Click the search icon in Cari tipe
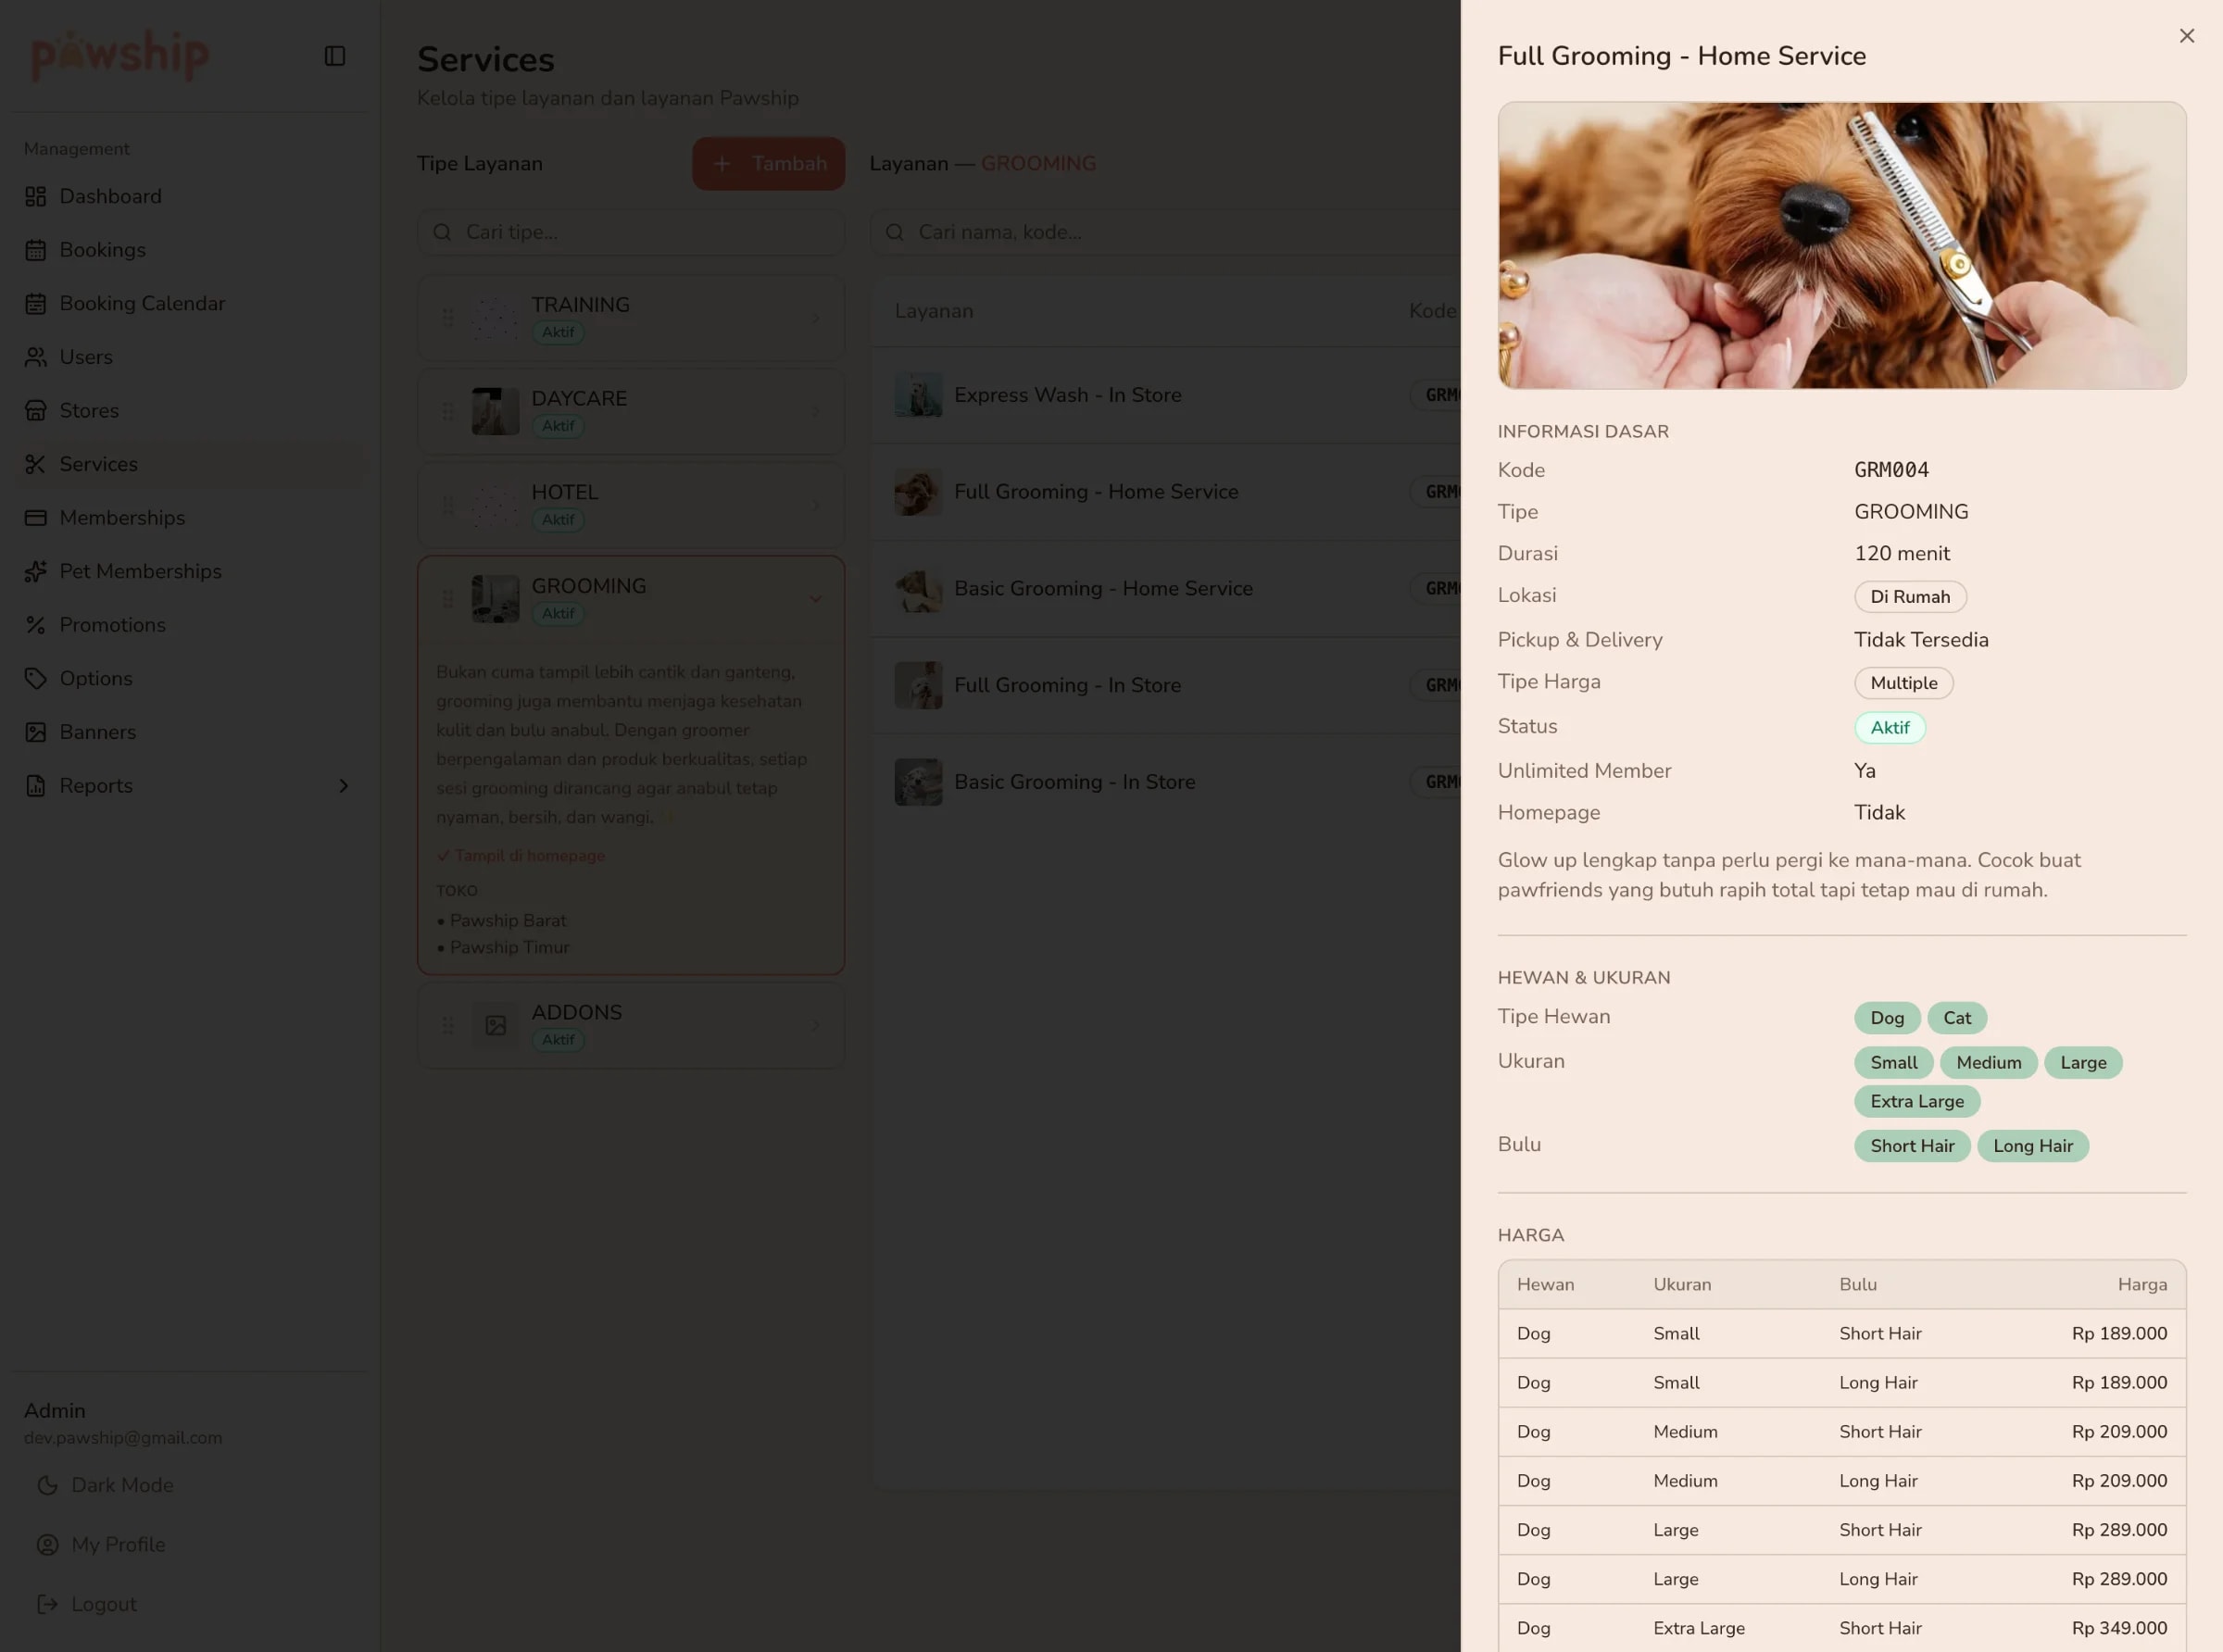The width and height of the screenshot is (2223, 1652). coord(442,232)
